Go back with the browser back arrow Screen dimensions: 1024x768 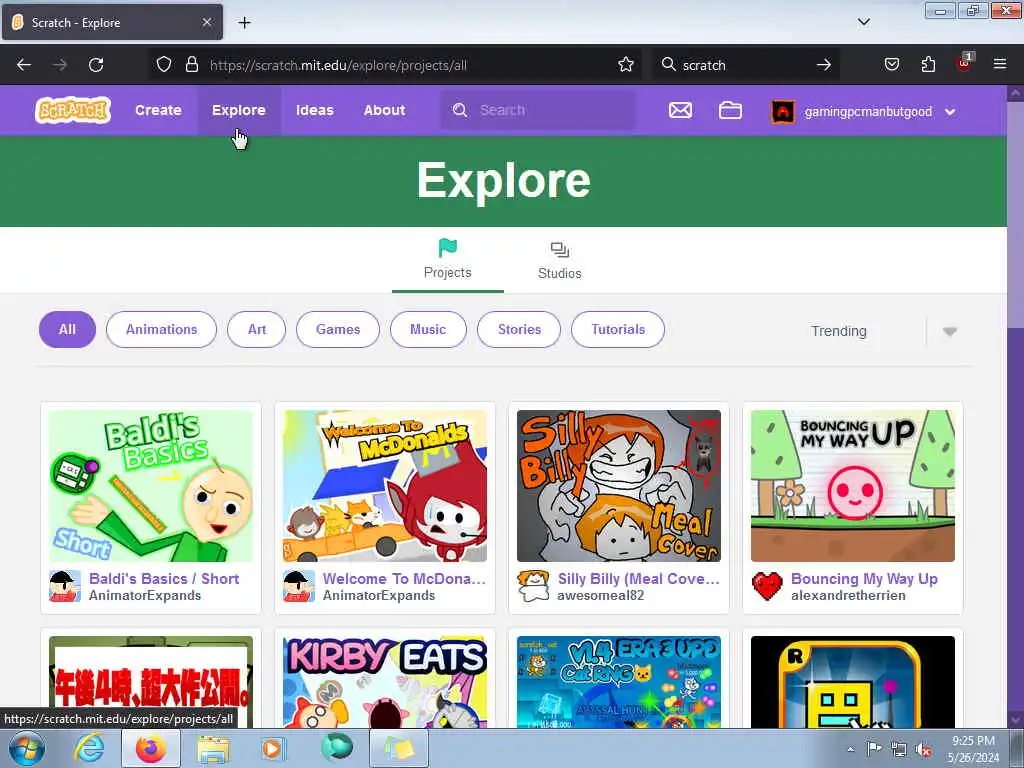(24, 65)
